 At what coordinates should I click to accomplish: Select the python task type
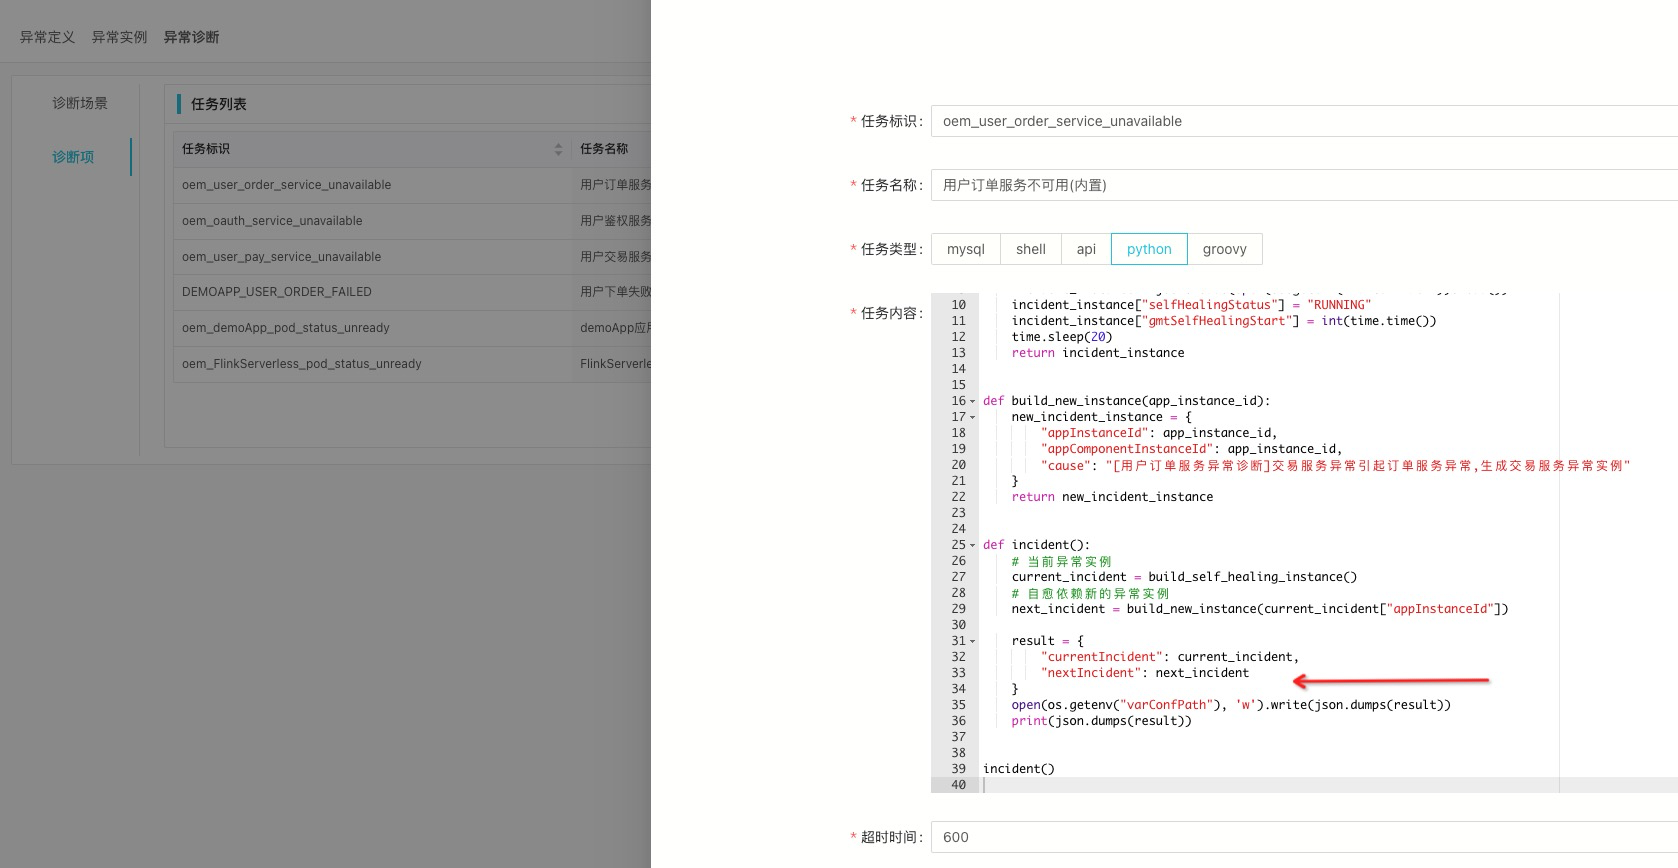pos(1148,249)
